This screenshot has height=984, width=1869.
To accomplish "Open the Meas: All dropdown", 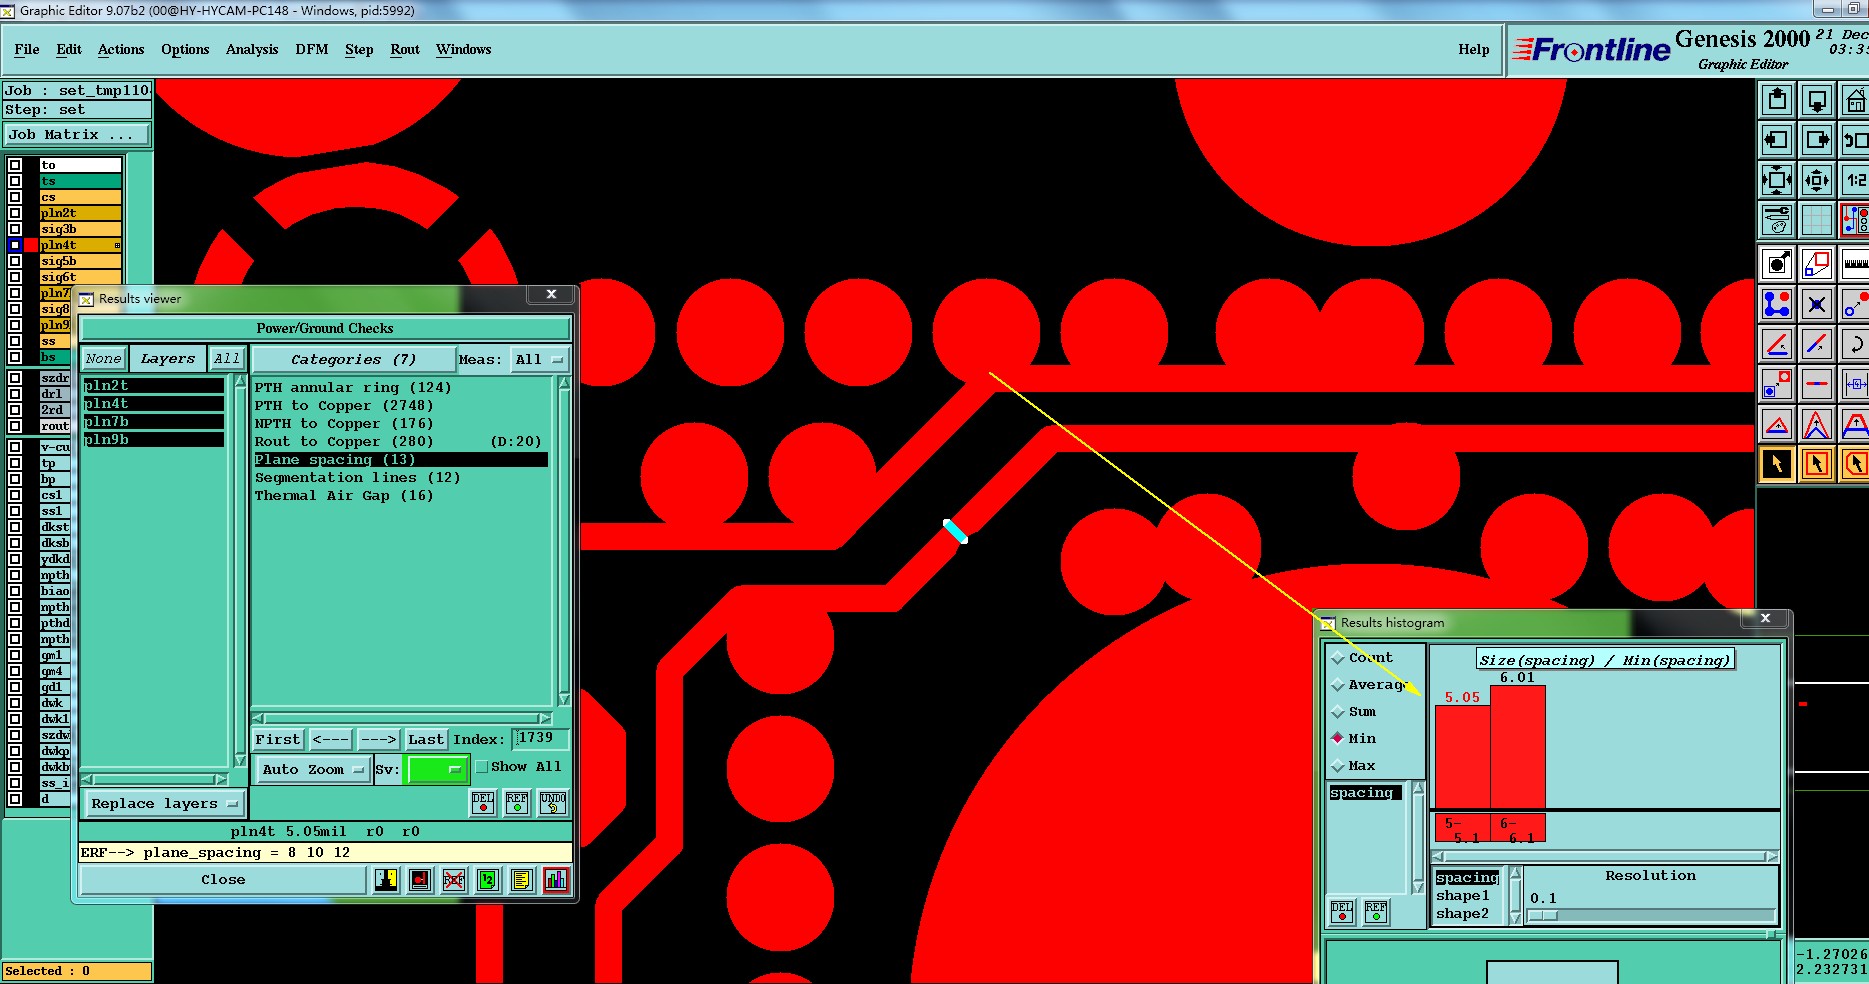I will pos(539,359).
